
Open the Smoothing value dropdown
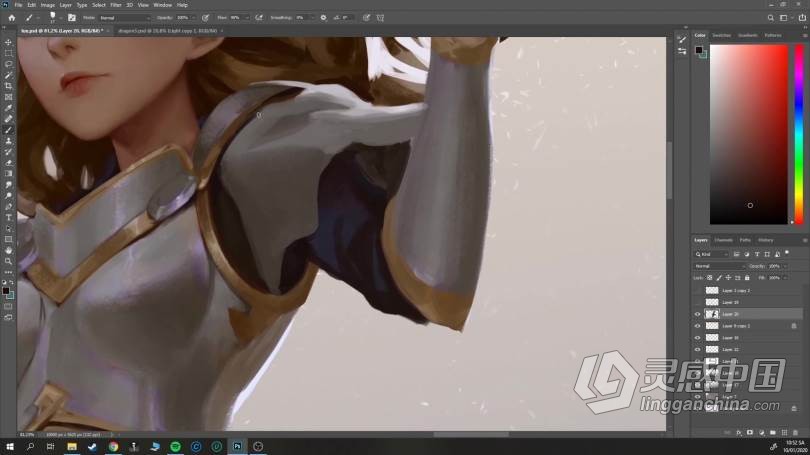pos(312,18)
